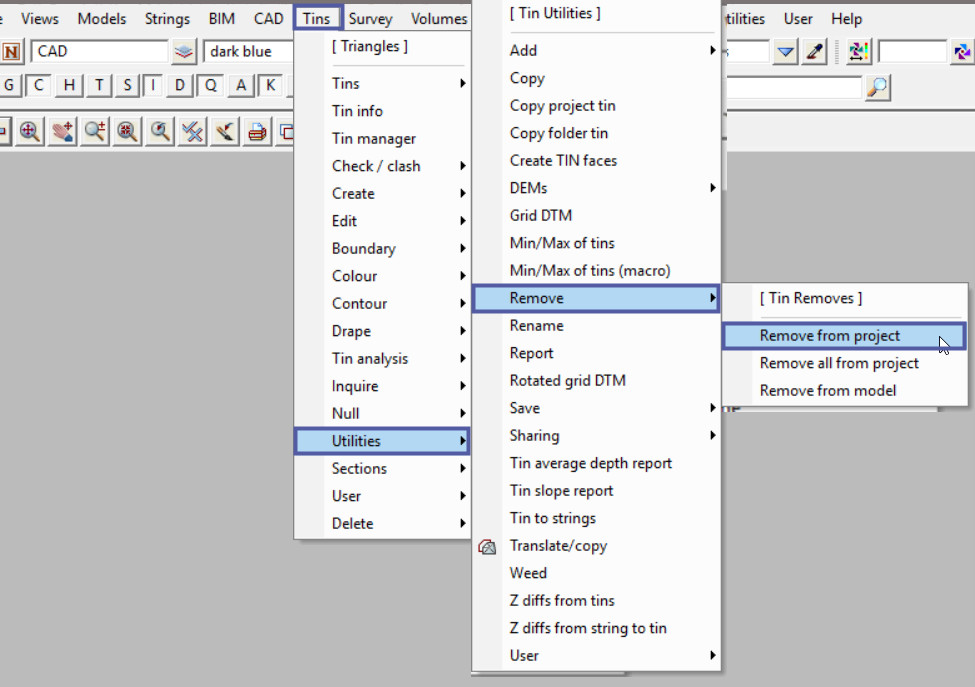Click the zoom plus/minus magnifier icon
Viewport: 975px width, 687px height.
(95, 131)
